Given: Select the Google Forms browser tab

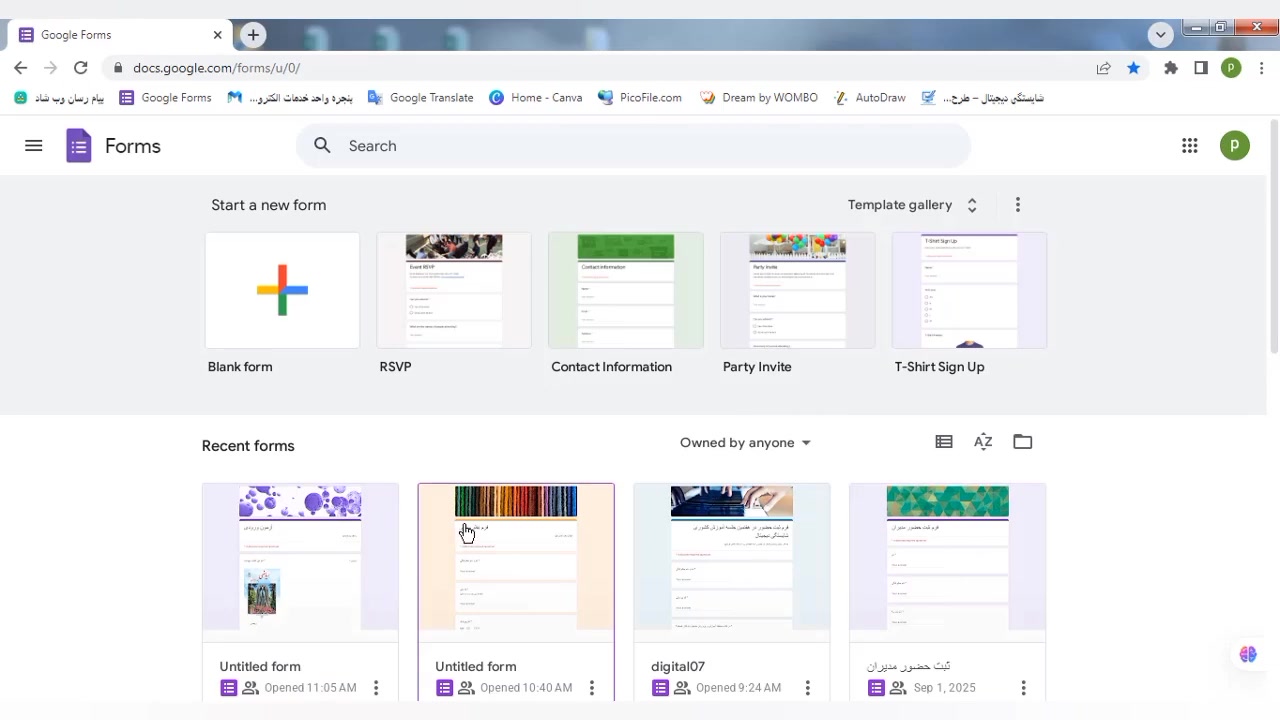Looking at the screenshot, I should (120, 35).
